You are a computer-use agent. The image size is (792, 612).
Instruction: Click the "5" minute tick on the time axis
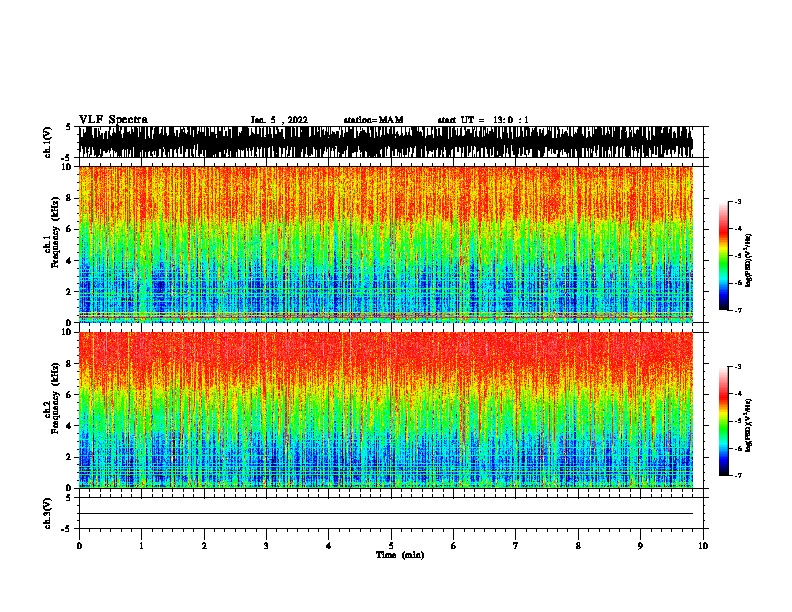(391, 546)
